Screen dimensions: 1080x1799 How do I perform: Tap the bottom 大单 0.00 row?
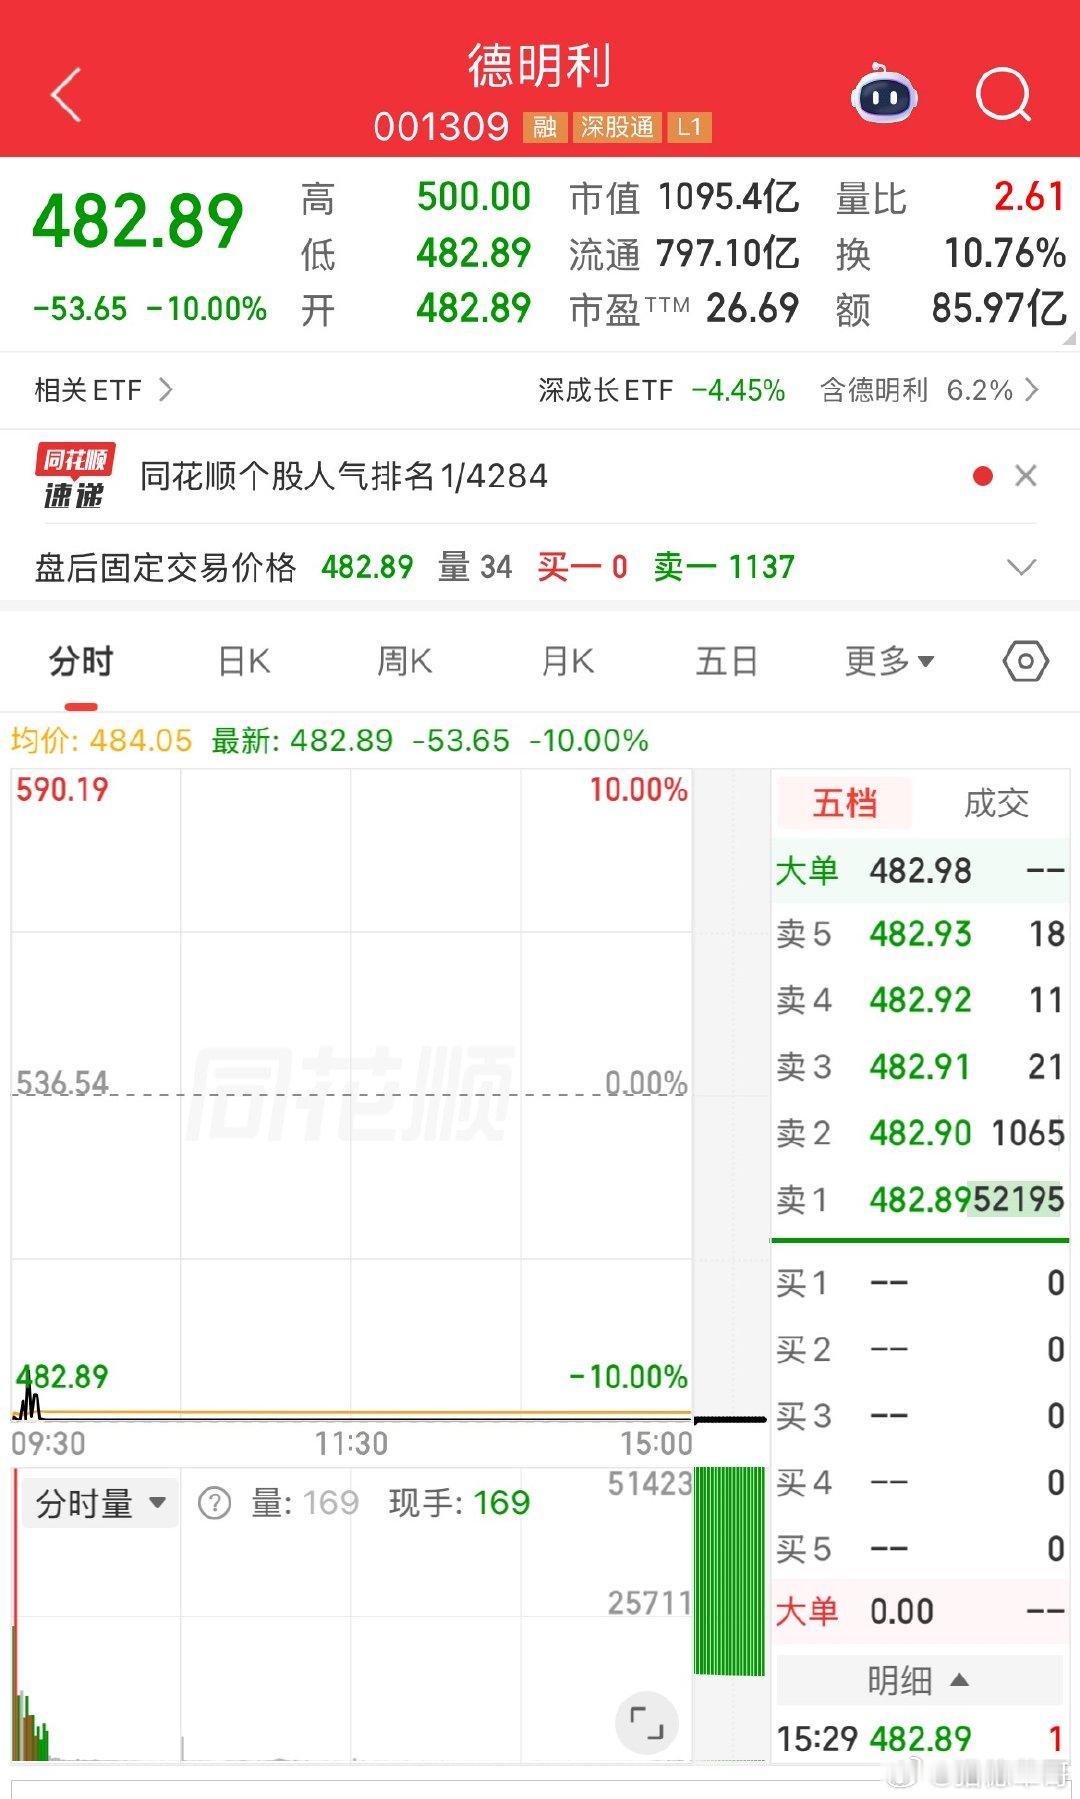pyautogui.click(x=920, y=1611)
